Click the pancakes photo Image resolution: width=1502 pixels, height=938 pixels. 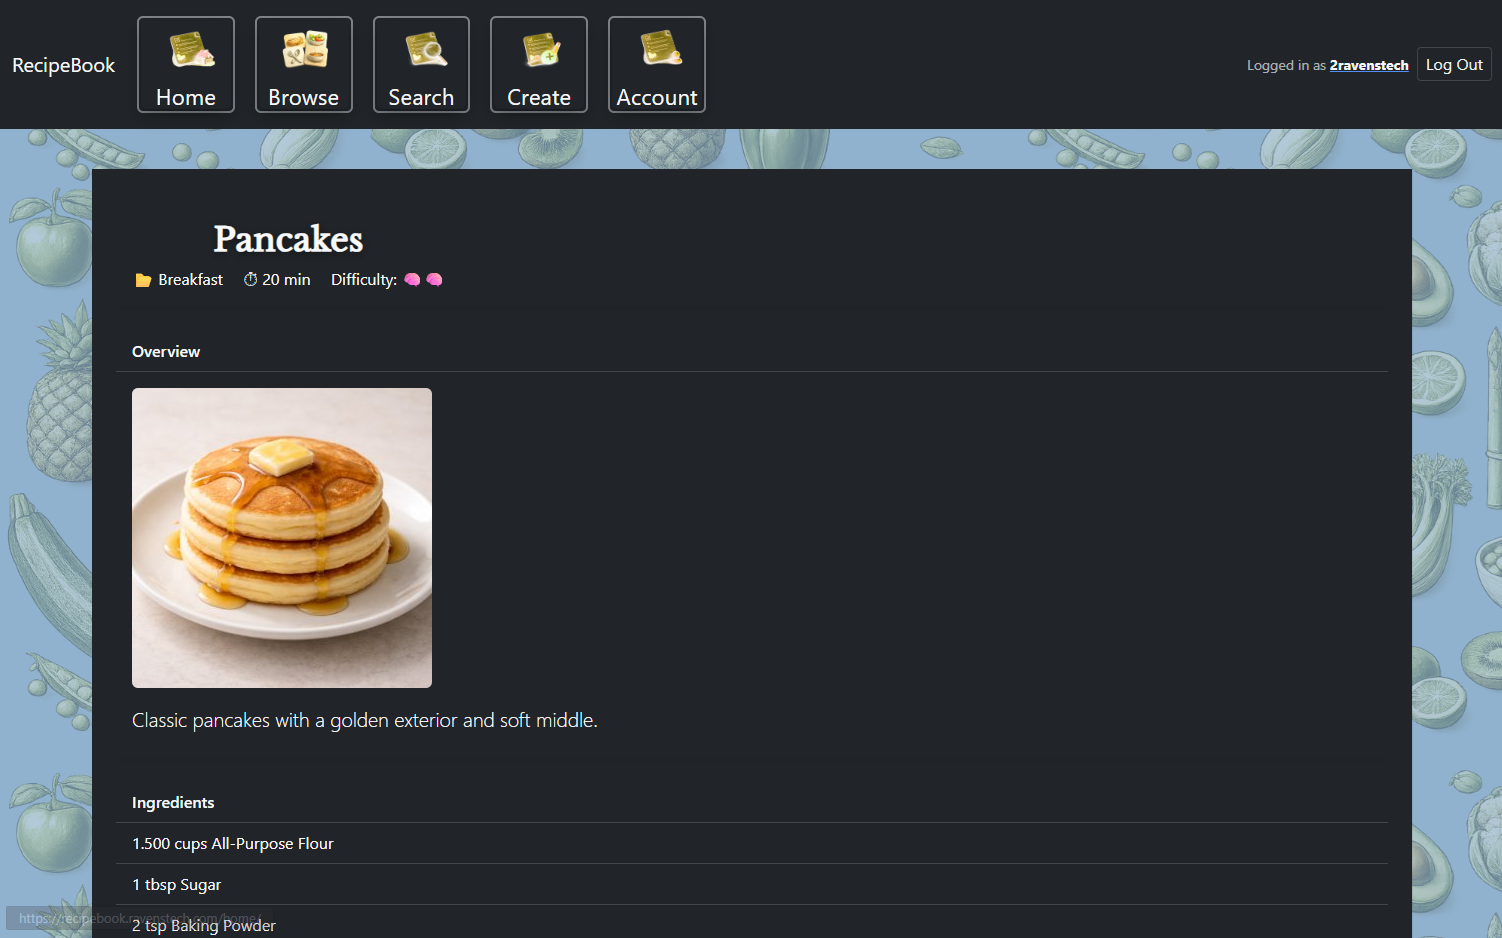[281, 537]
